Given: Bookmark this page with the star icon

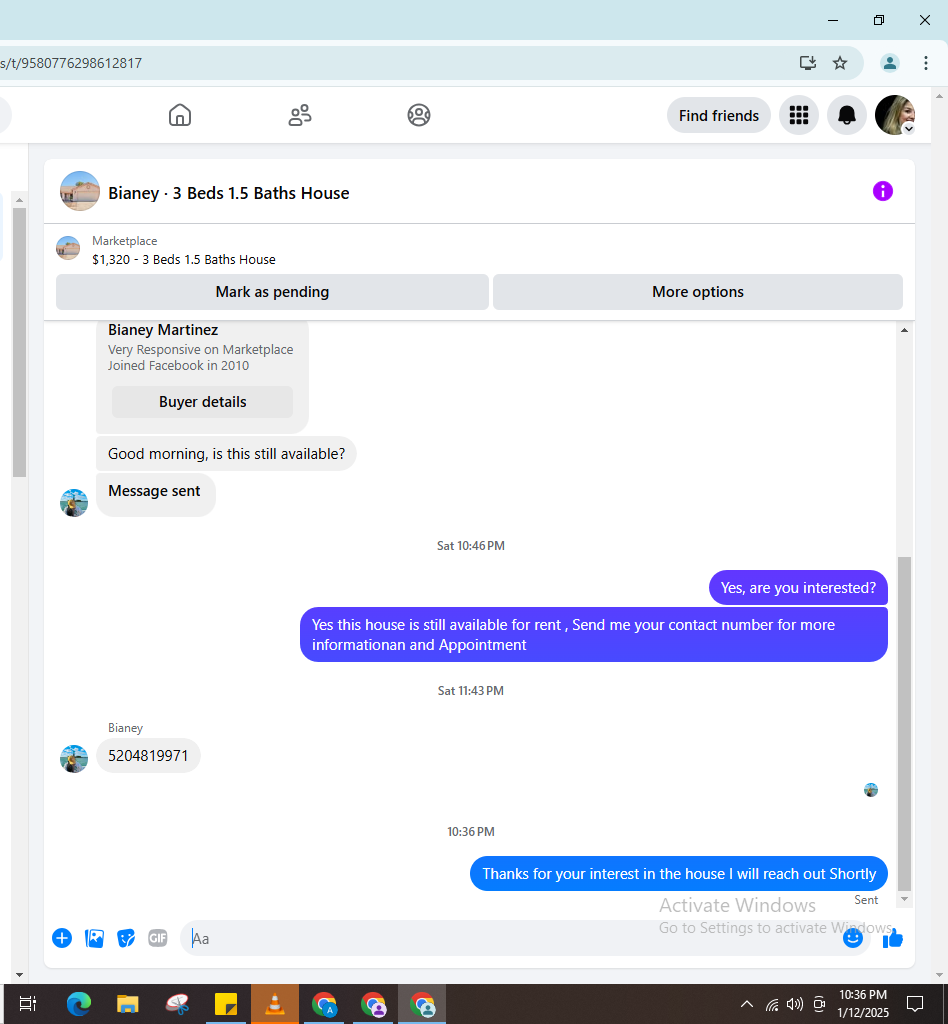Looking at the screenshot, I should point(840,63).
